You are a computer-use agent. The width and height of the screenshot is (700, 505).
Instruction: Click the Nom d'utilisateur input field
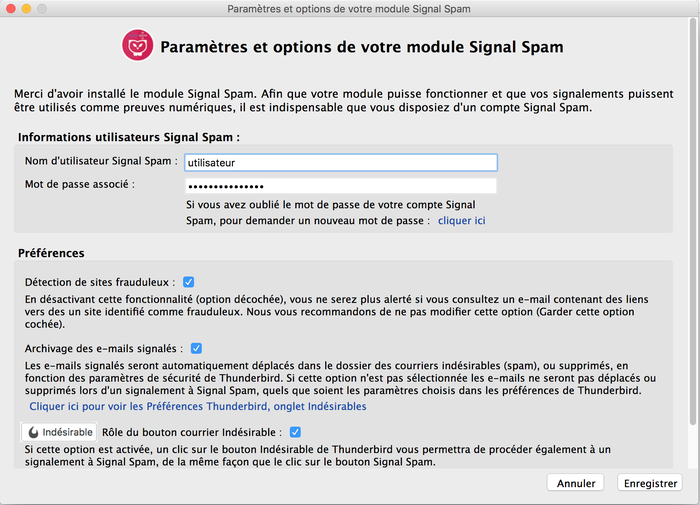pos(341,163)
